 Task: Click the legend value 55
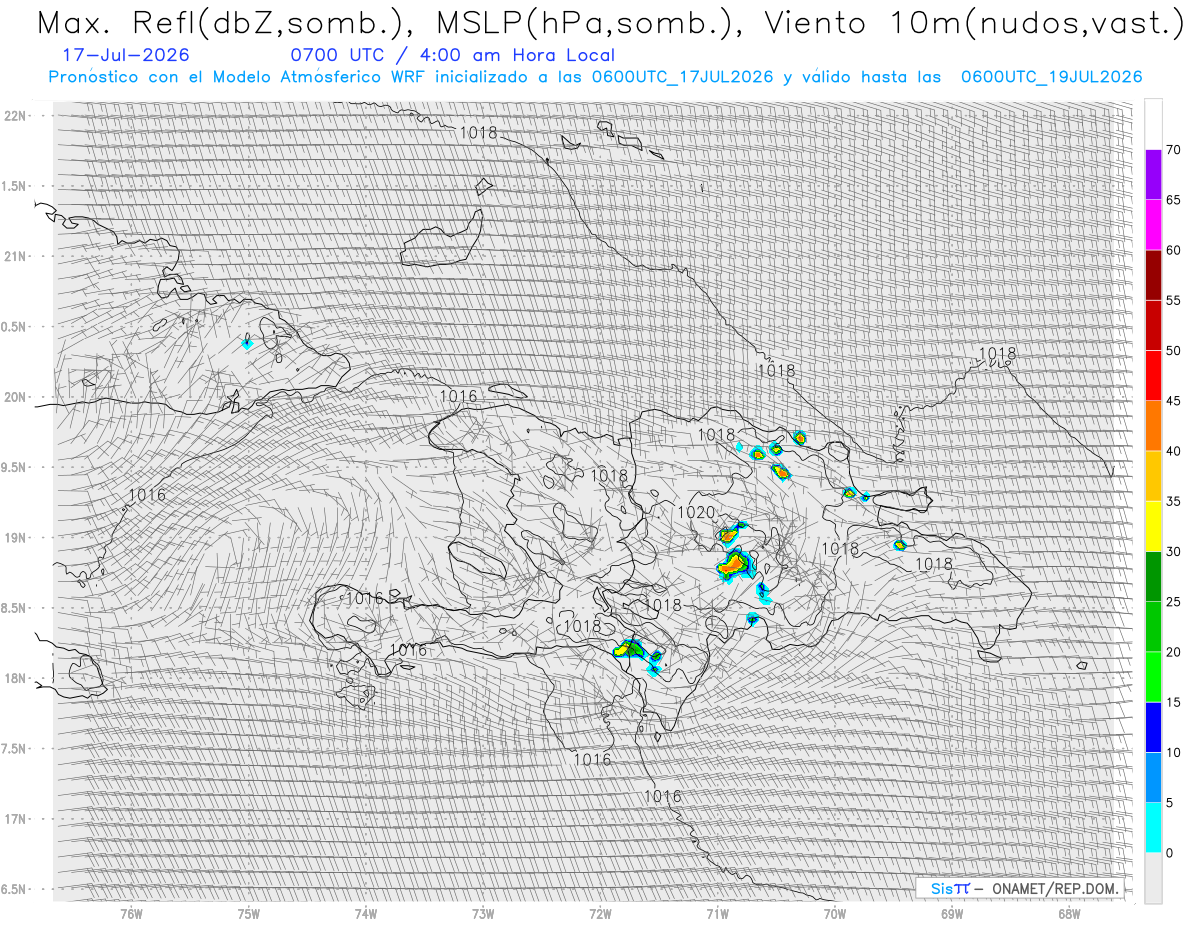click(x=1173, y=301)
